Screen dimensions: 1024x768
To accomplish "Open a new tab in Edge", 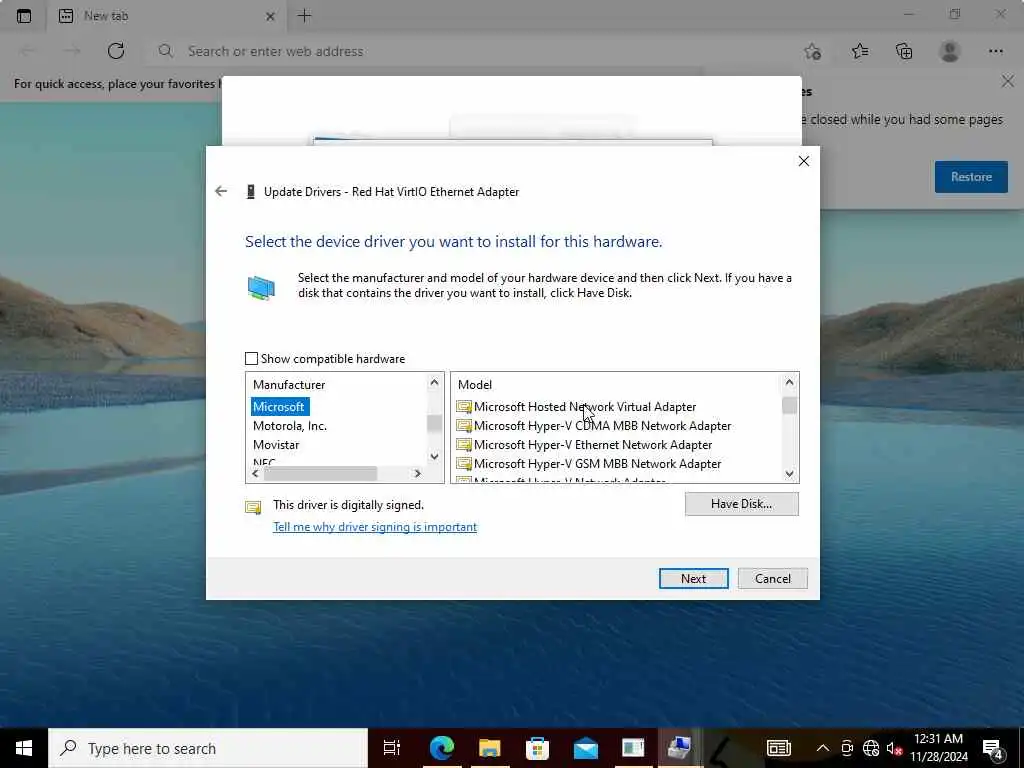I will pos(304,16).
